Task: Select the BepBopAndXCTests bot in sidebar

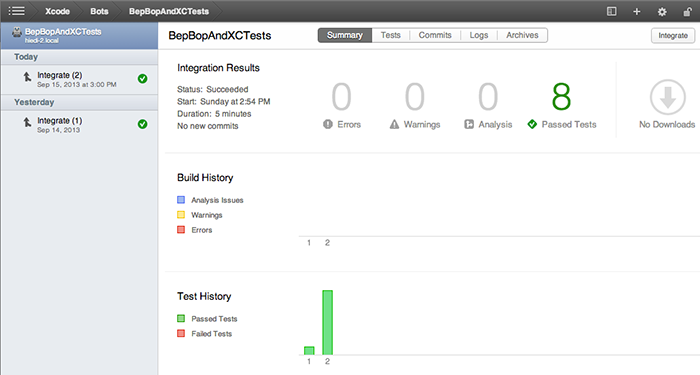Action: pos(79,35)
